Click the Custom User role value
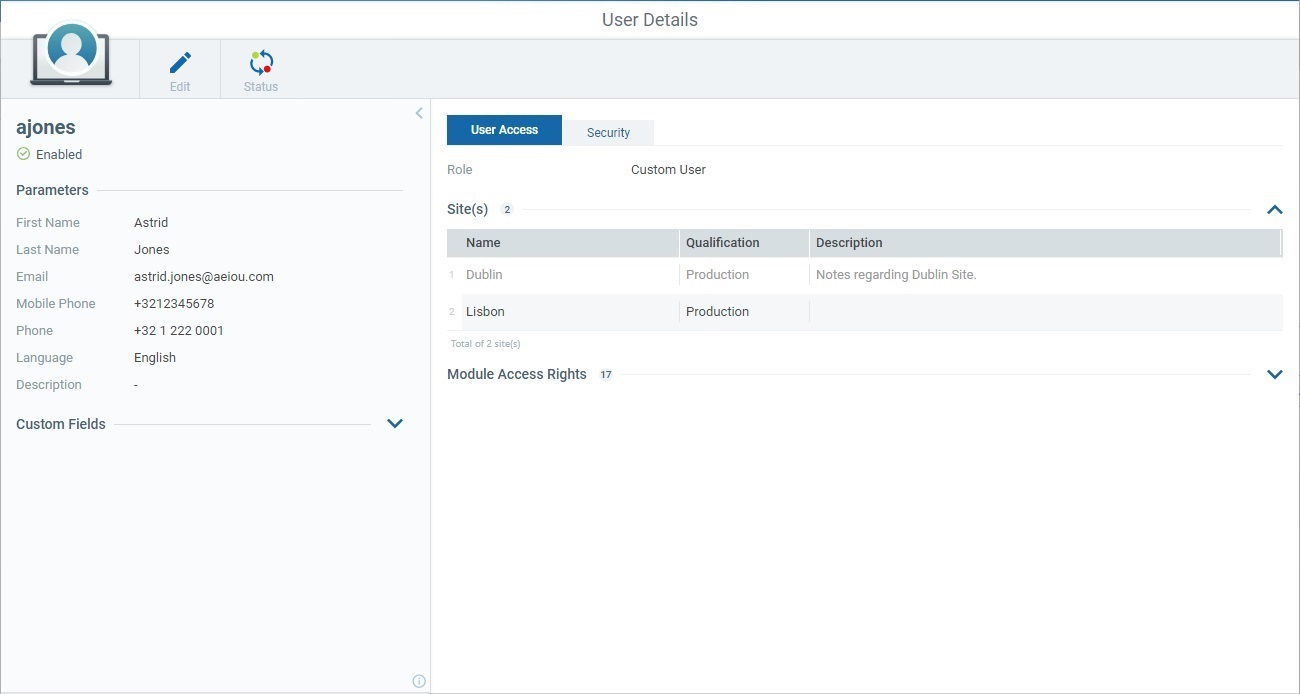Screen dimensions: 1300x694 [668, 170]
